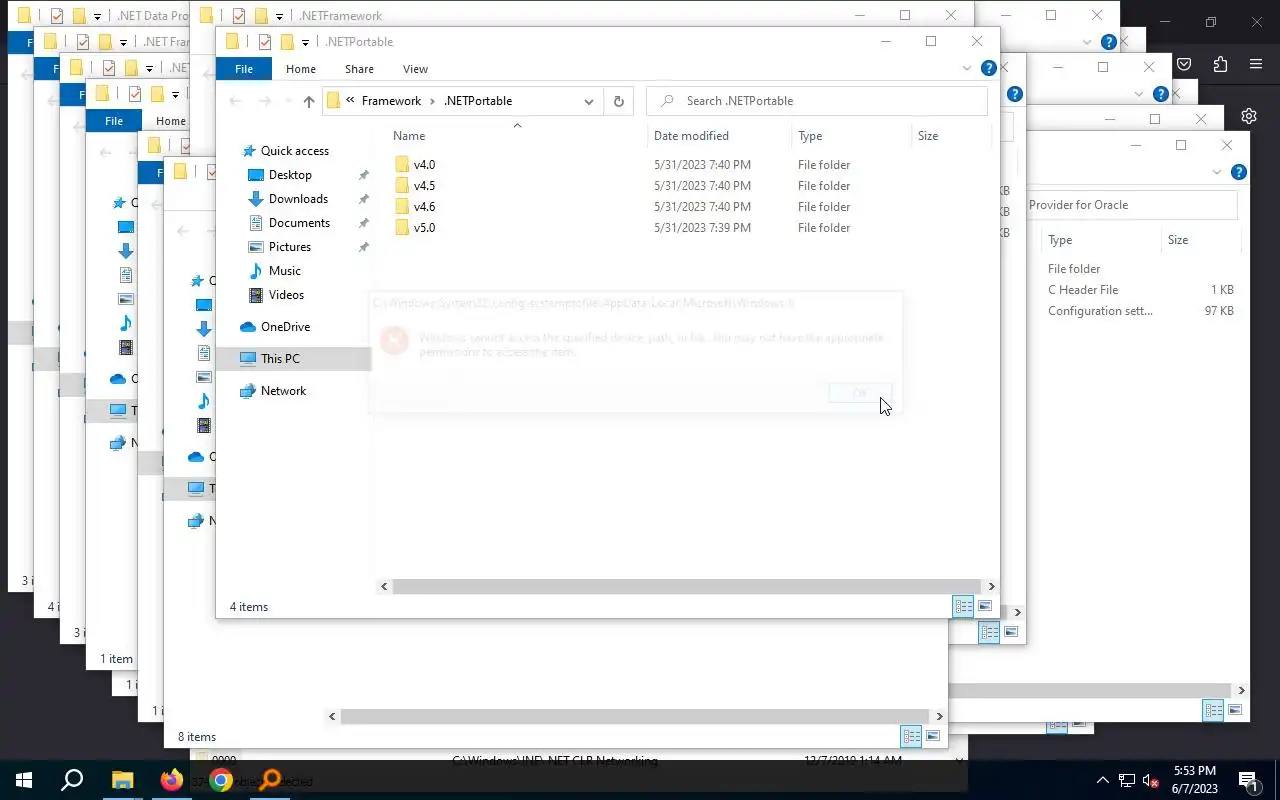
Task: Go back using .NETPortable back arrow
Action: click(x=235, y=101)
